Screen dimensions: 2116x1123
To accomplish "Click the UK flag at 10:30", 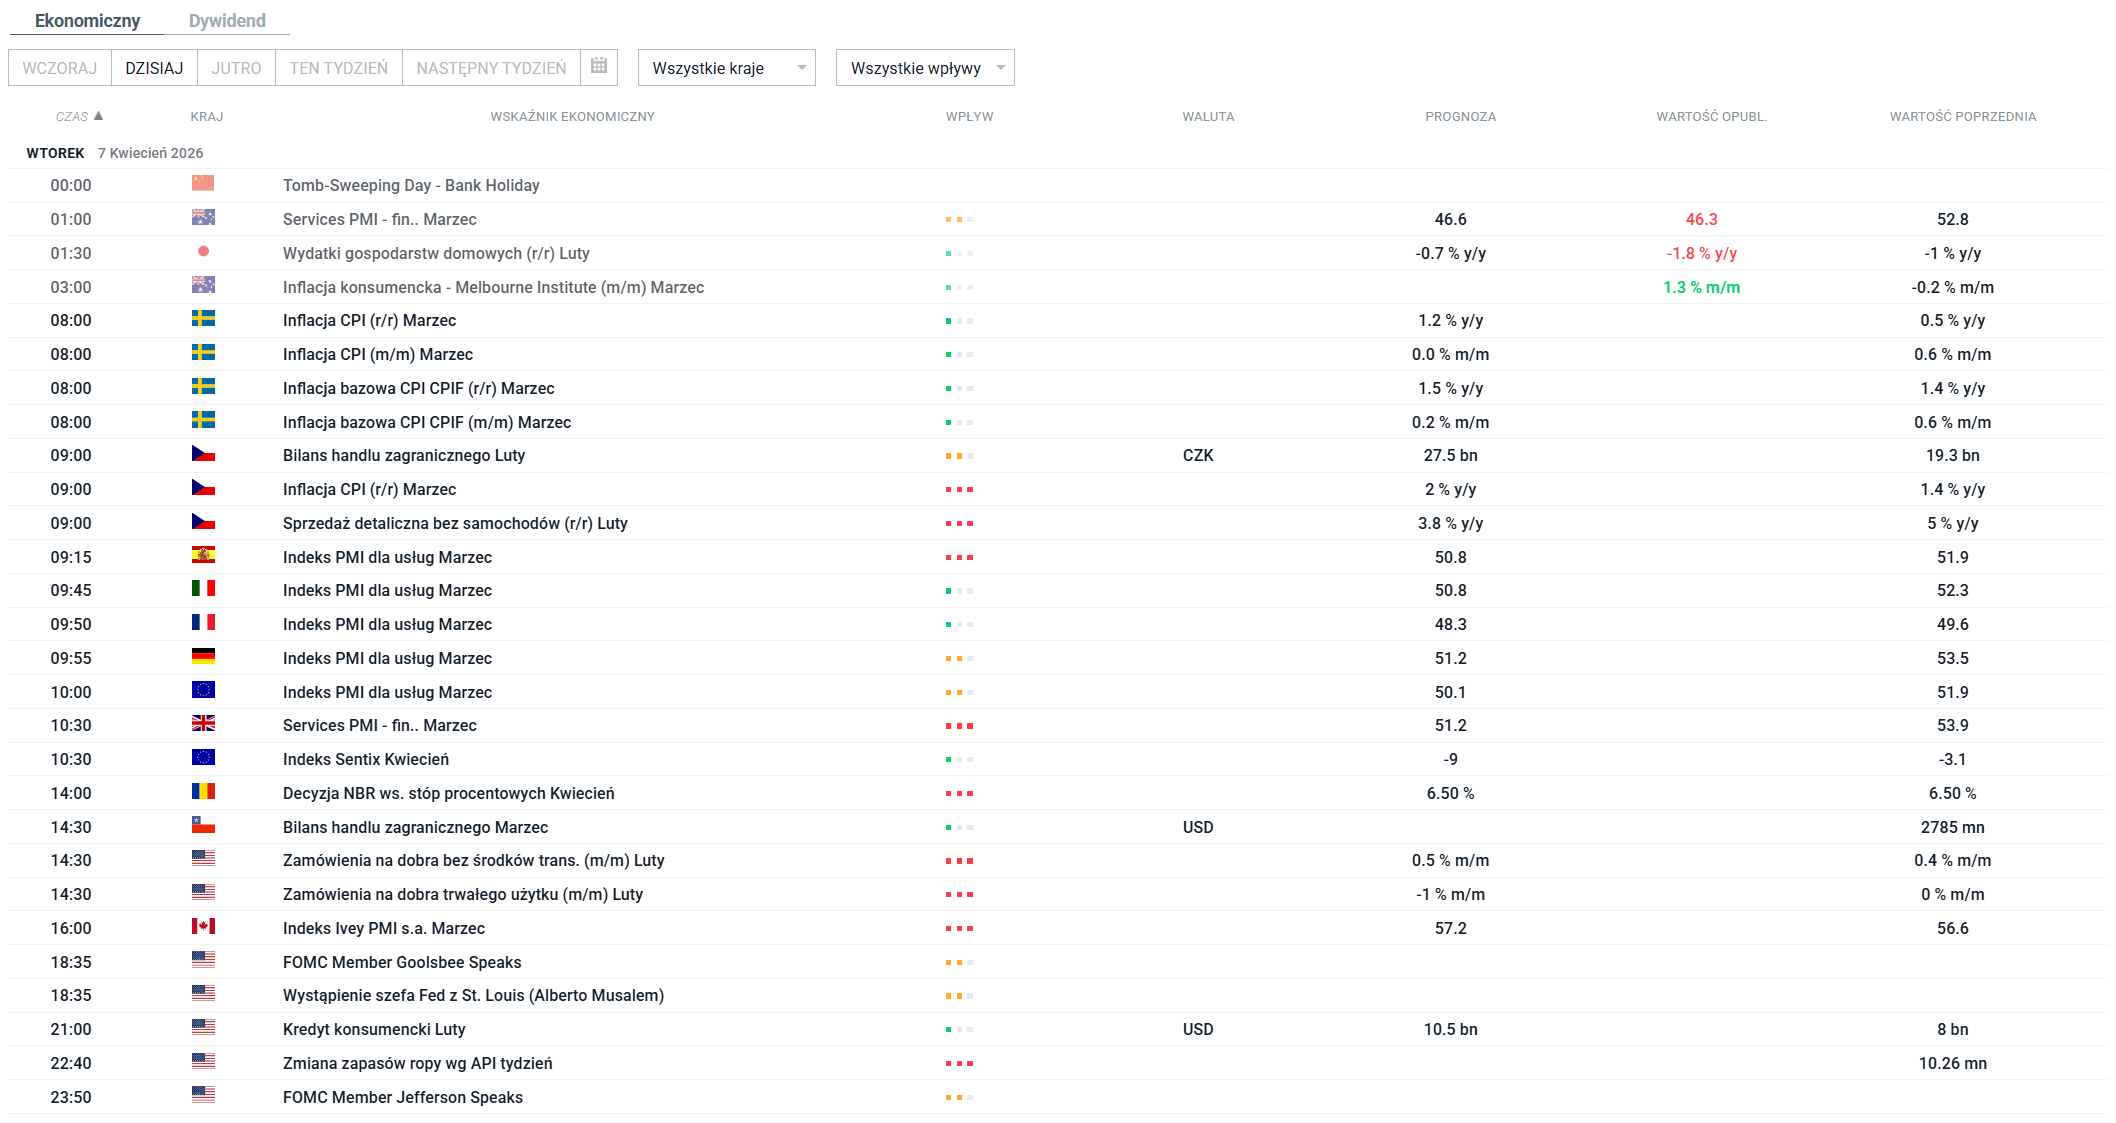I will point(203,724).
